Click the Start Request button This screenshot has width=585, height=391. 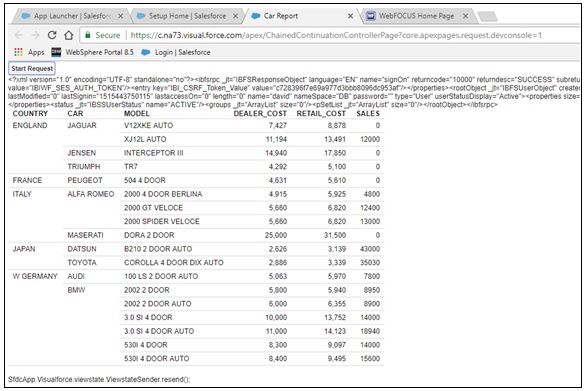click(32, 68)
